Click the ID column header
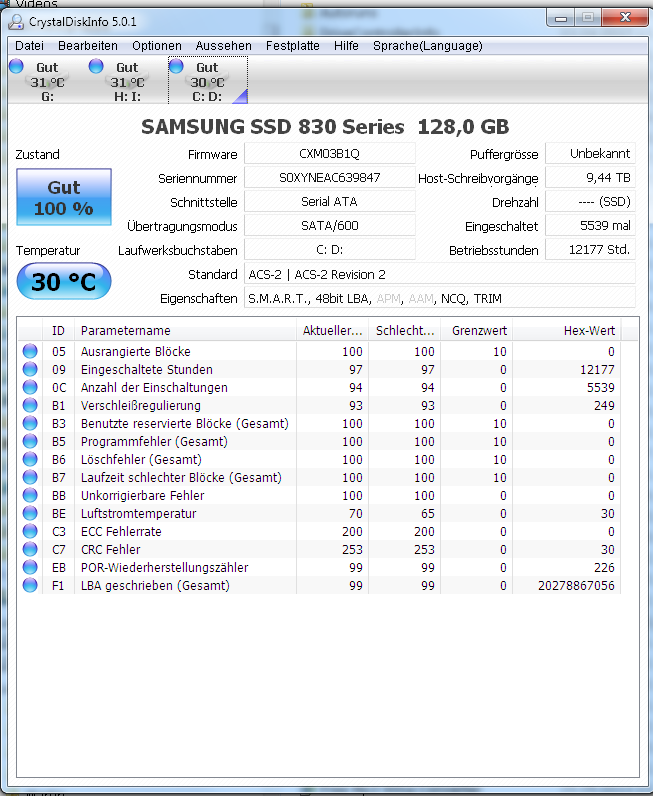 tap(58, 330)
